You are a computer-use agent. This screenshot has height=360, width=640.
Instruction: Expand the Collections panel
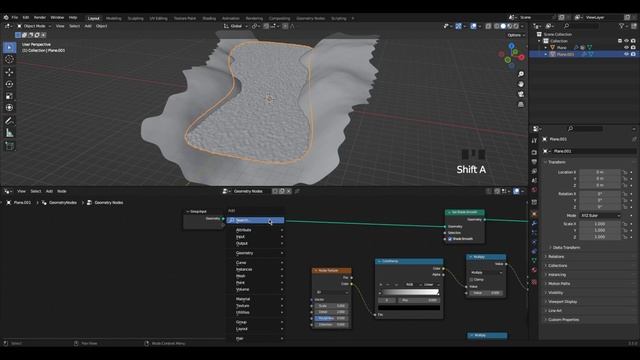[558, 266]
